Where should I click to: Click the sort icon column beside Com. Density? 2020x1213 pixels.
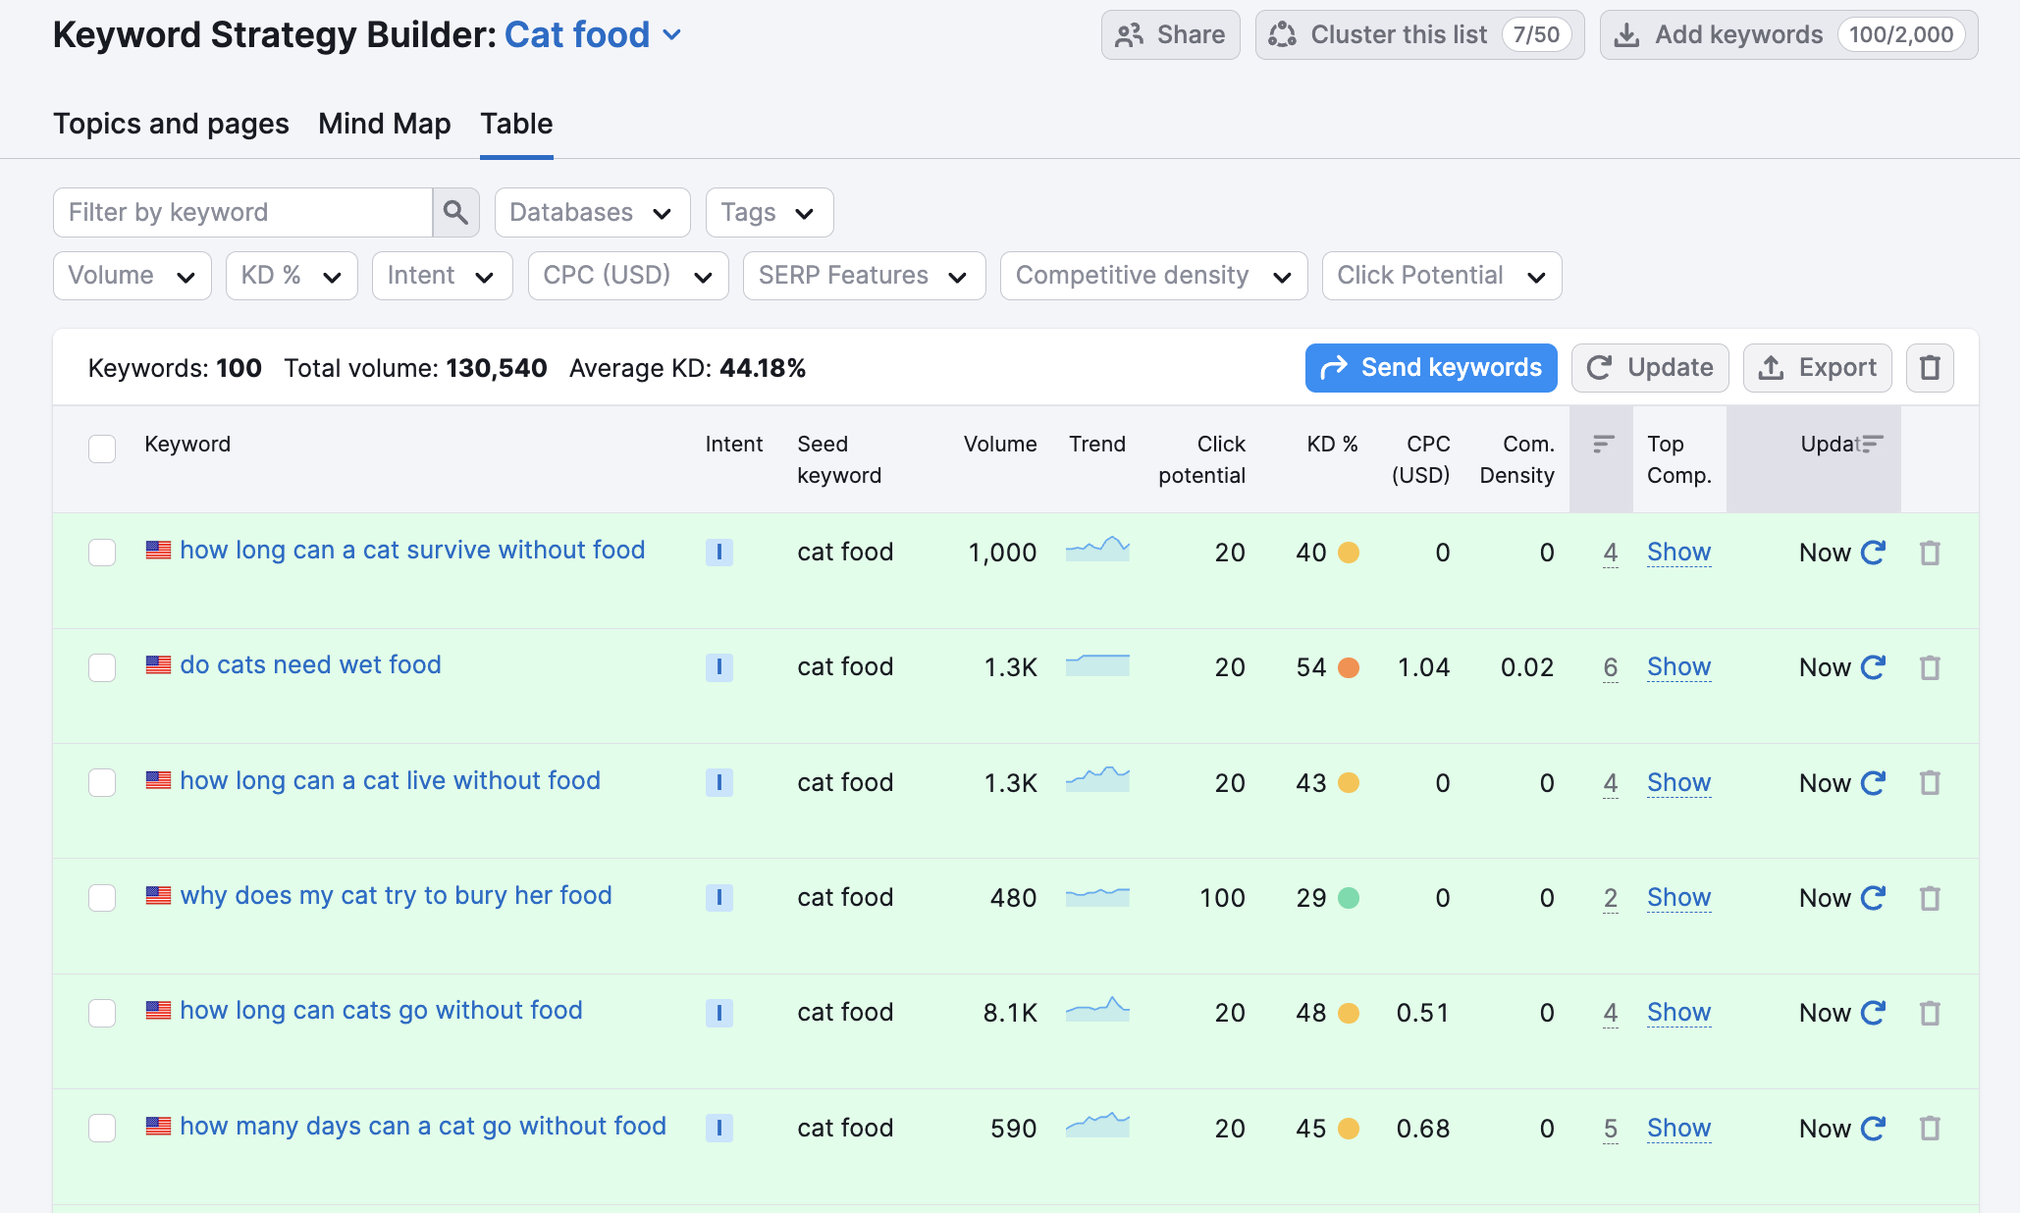point(1602,445)
